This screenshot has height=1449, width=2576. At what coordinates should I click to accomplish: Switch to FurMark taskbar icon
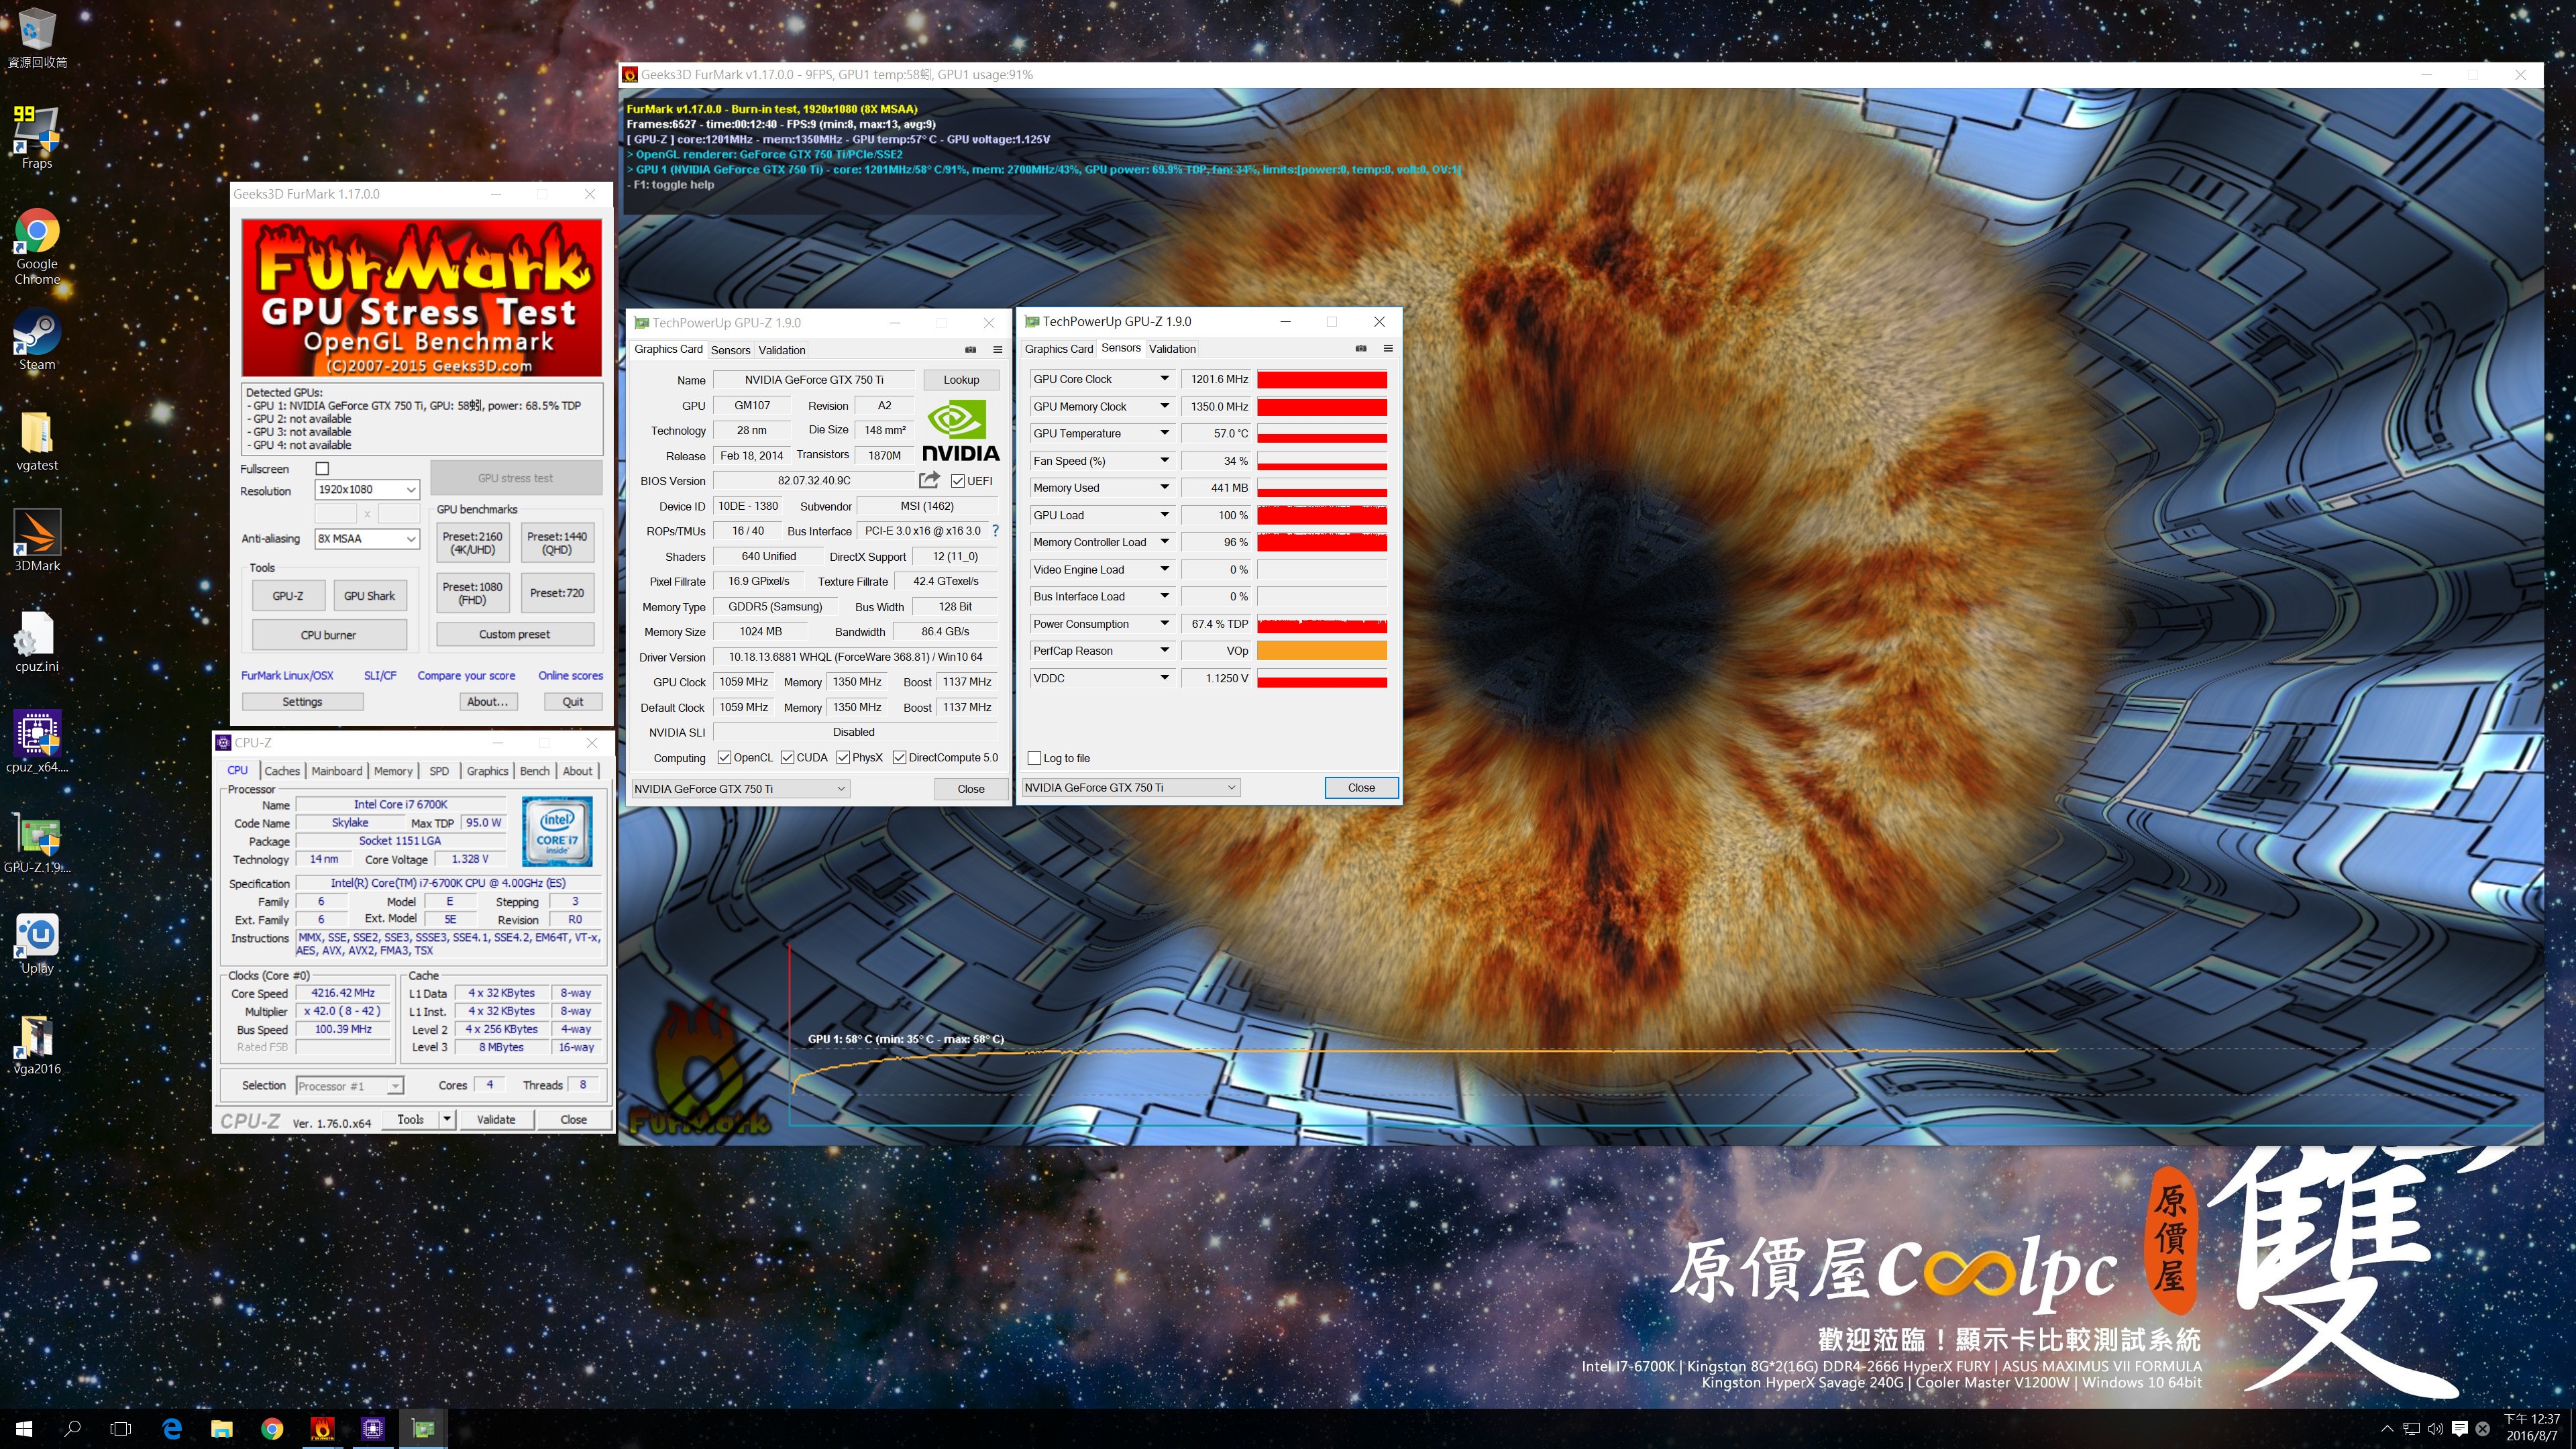(322, 1429)
